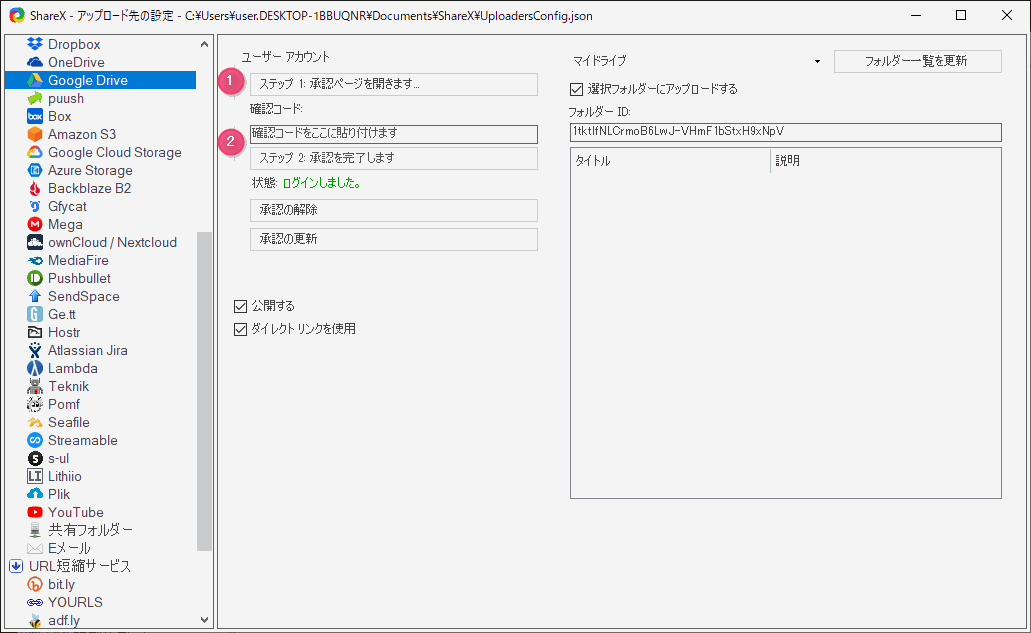1031x633 pixels.
Task: Select the Eメール list entry
Action: point(69,548)
